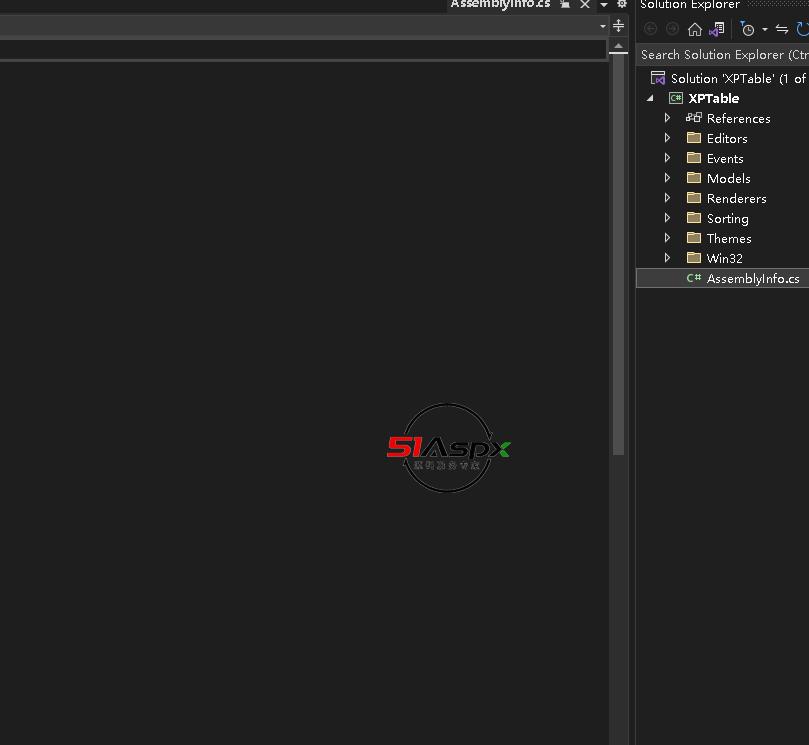Collapse the XPTable project node
This screenshot has width=809, height=745.
click(651, 98)
